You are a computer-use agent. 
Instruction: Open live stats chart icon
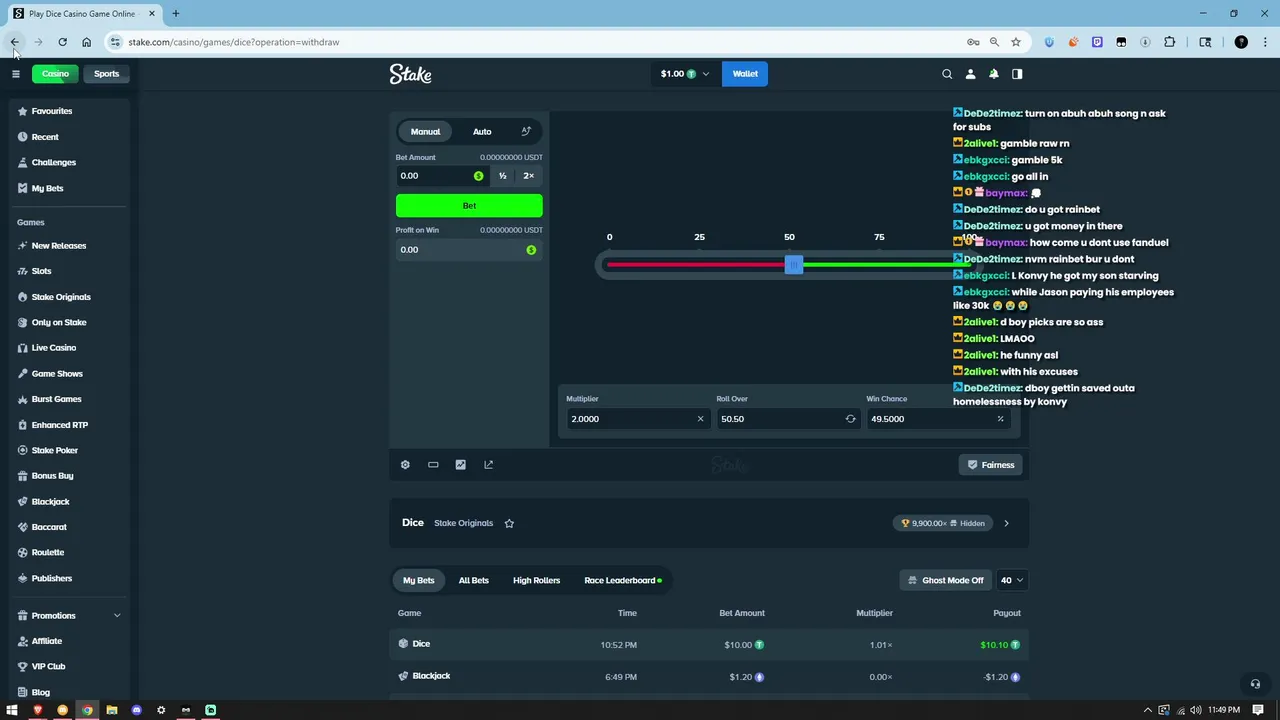460,465
